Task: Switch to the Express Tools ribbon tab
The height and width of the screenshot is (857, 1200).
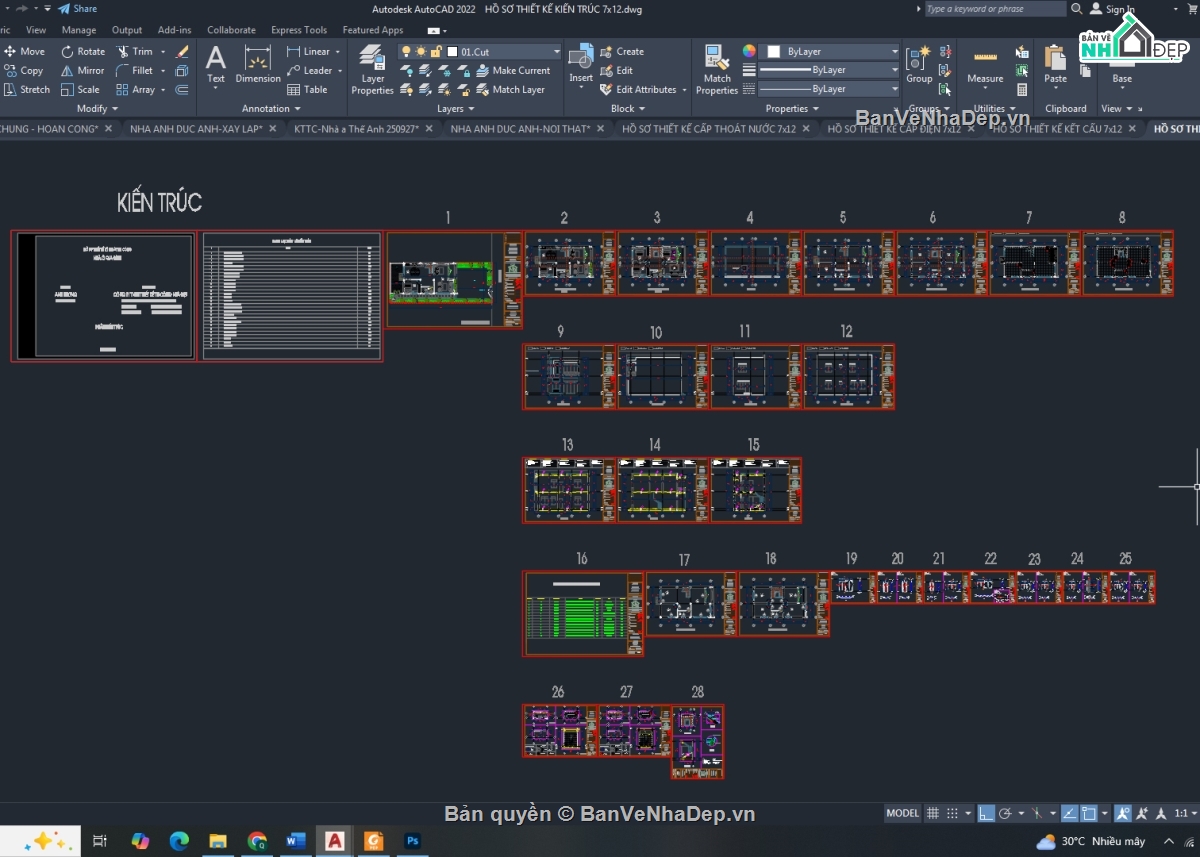Action: pyautogui.click(x=298, y=30)
